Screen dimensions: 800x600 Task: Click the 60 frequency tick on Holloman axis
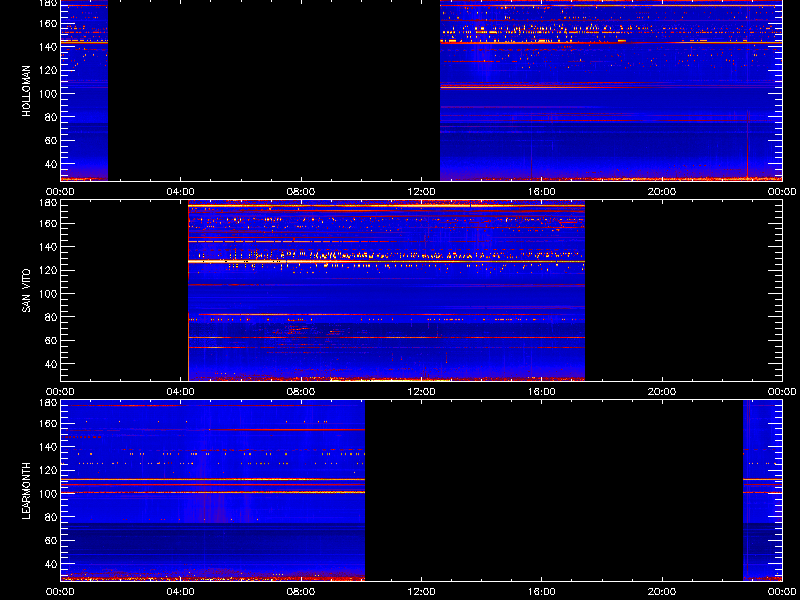pyautogui.click(x=49, y=140)
